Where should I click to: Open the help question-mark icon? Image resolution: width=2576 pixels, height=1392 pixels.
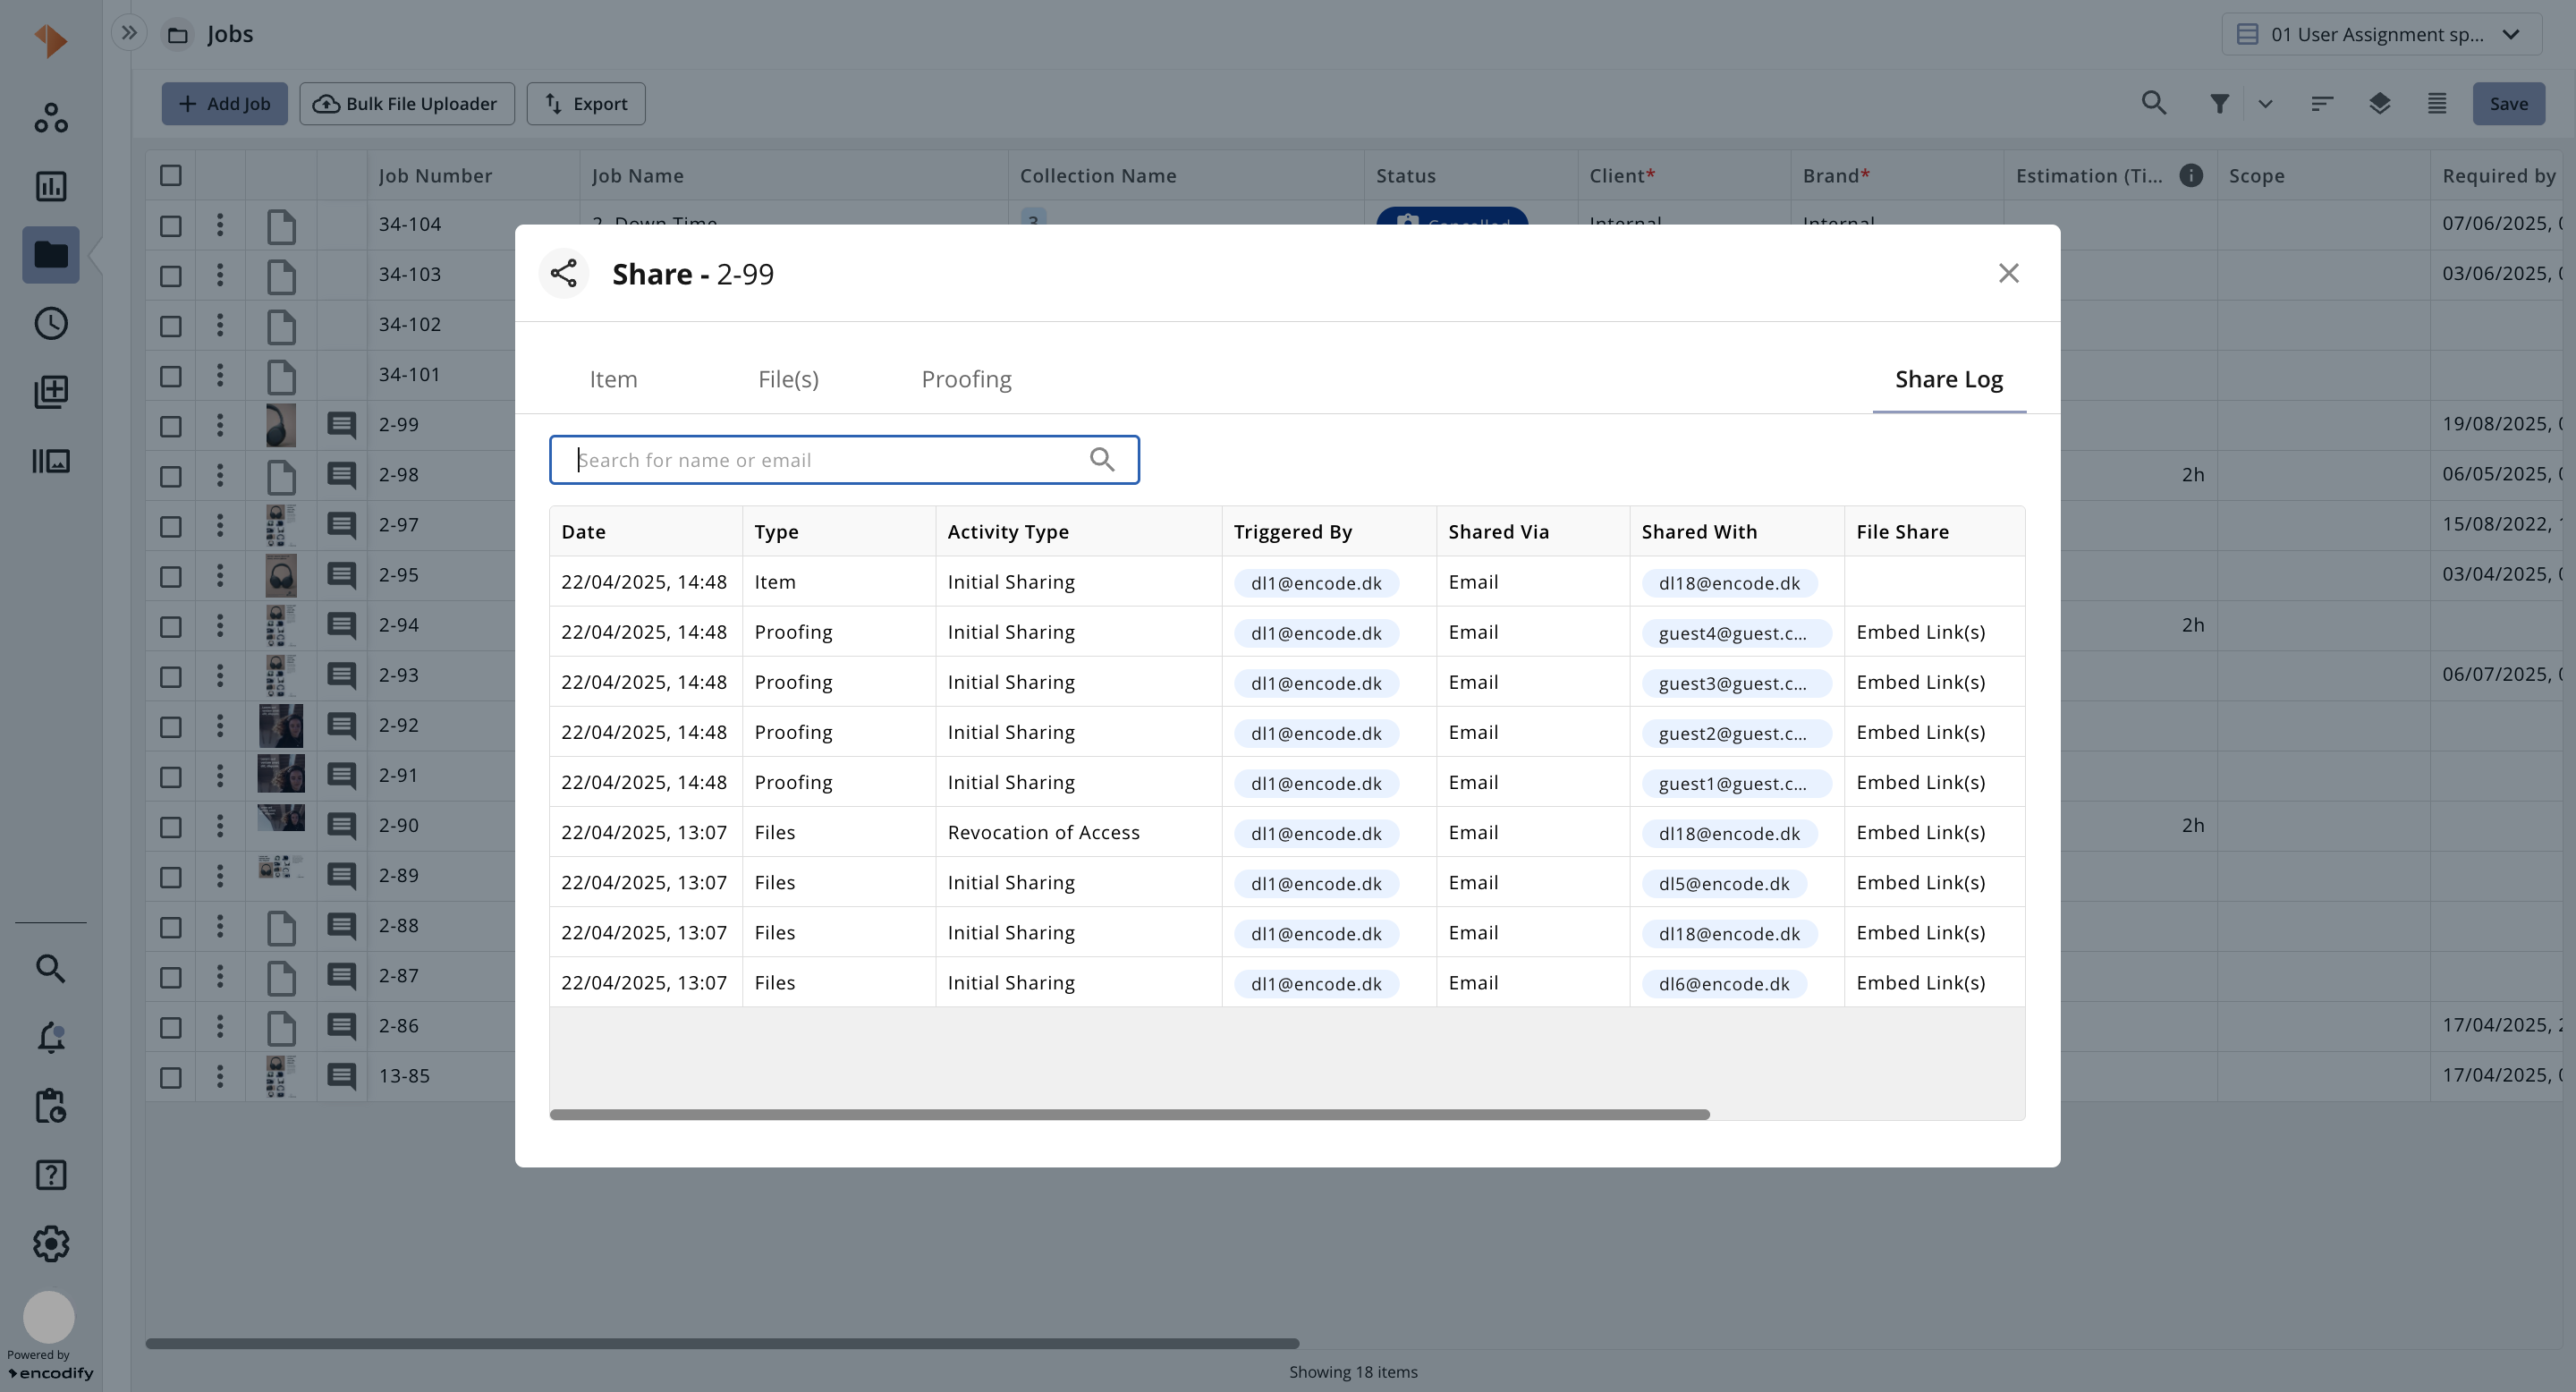[x=51, y=1175]
